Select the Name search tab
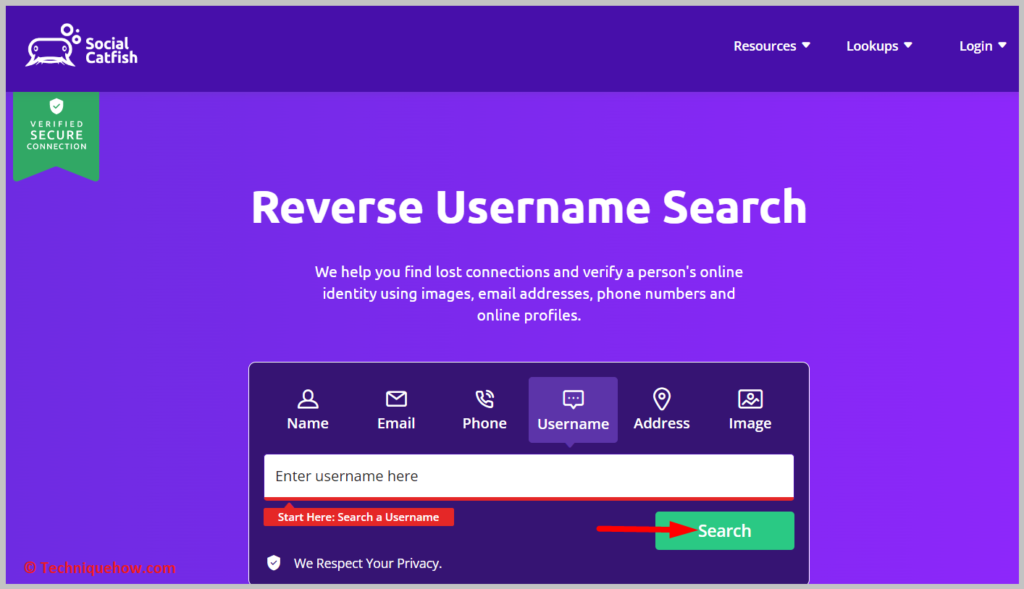 (308, 409)
